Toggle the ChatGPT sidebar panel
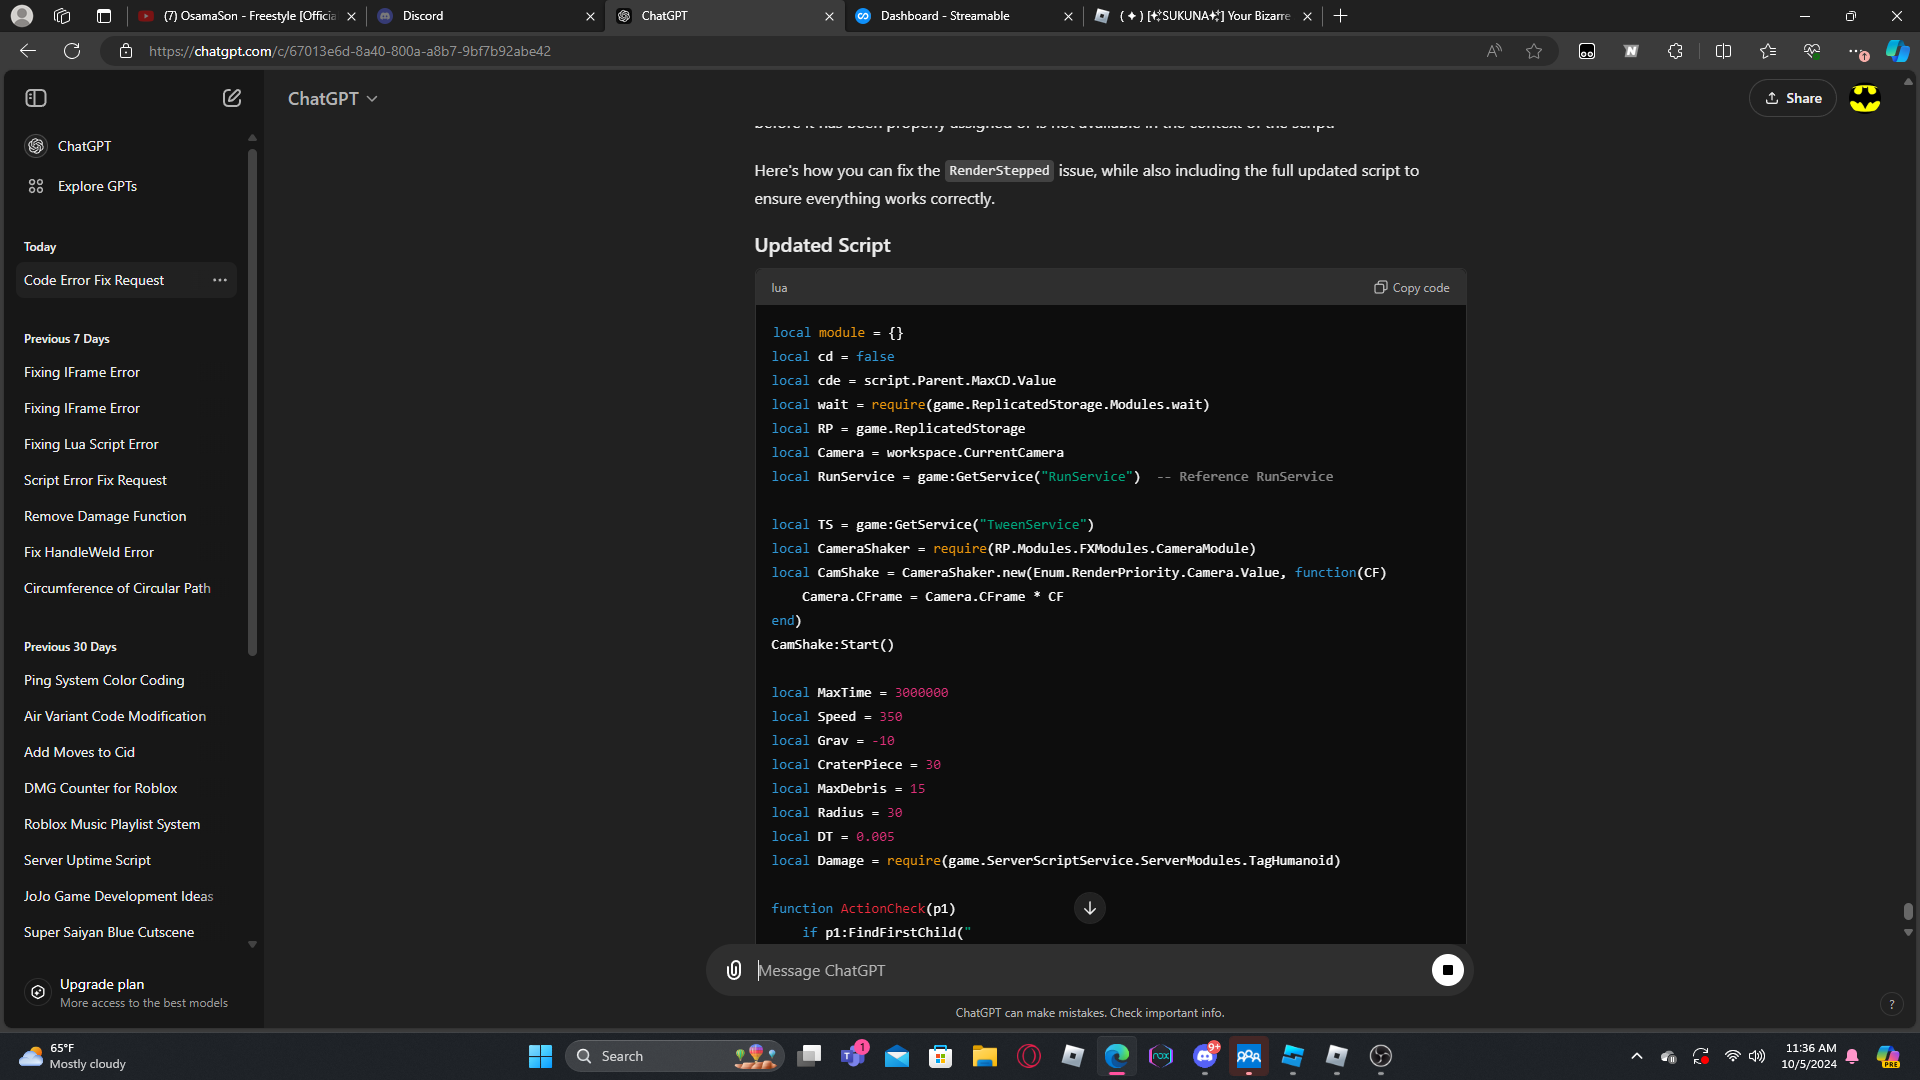Viewport: 1920px width, 1080px height. (x=36, y=98)
